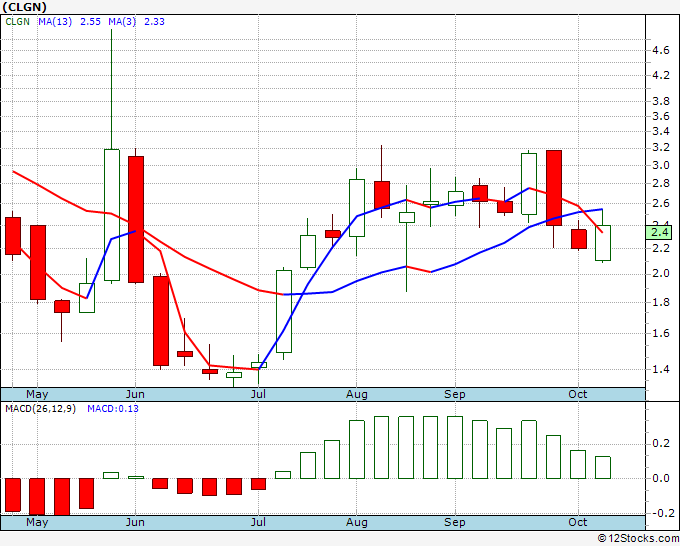Click Oct on the MACD time axis
Screen dimensions: 680x546
(578, 522)
